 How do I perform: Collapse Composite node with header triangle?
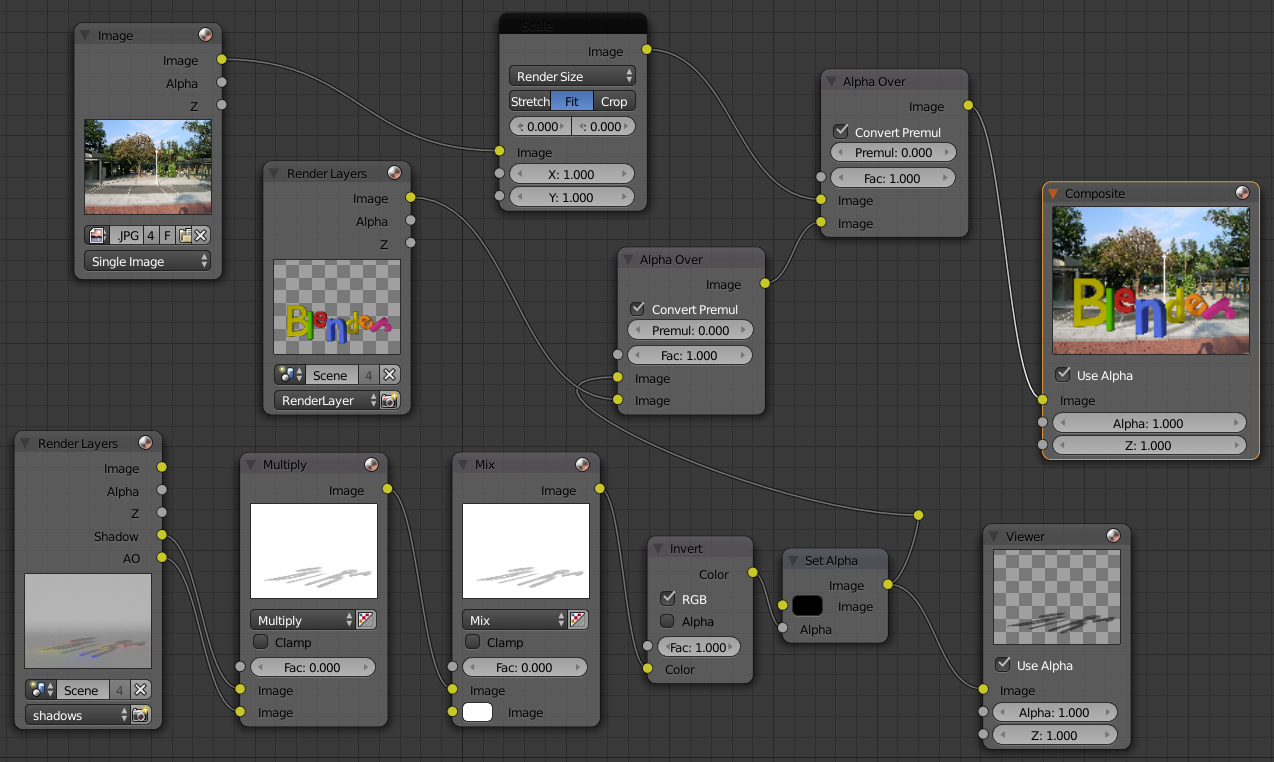point(1053,194)
